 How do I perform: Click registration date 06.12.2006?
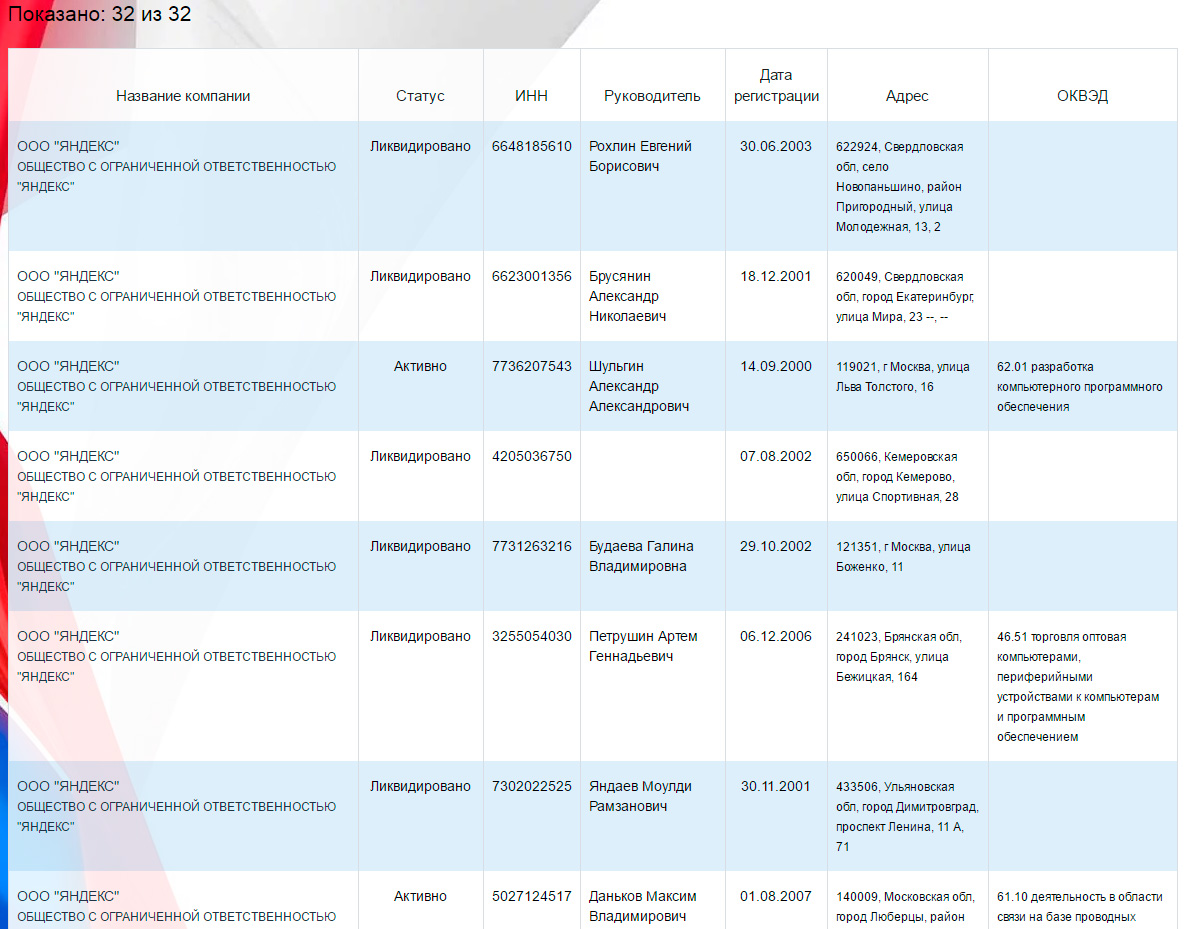point(776,636)
